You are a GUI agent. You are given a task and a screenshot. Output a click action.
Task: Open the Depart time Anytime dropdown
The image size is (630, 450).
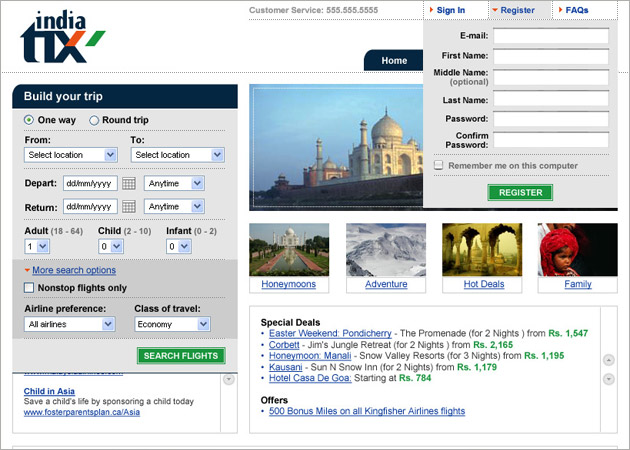[x=174, y=183]
